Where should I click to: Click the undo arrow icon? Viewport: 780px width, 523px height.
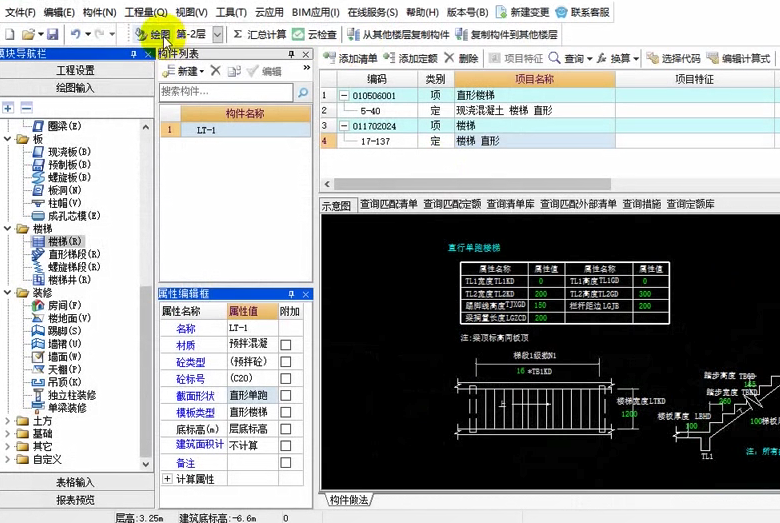(76, 34)
